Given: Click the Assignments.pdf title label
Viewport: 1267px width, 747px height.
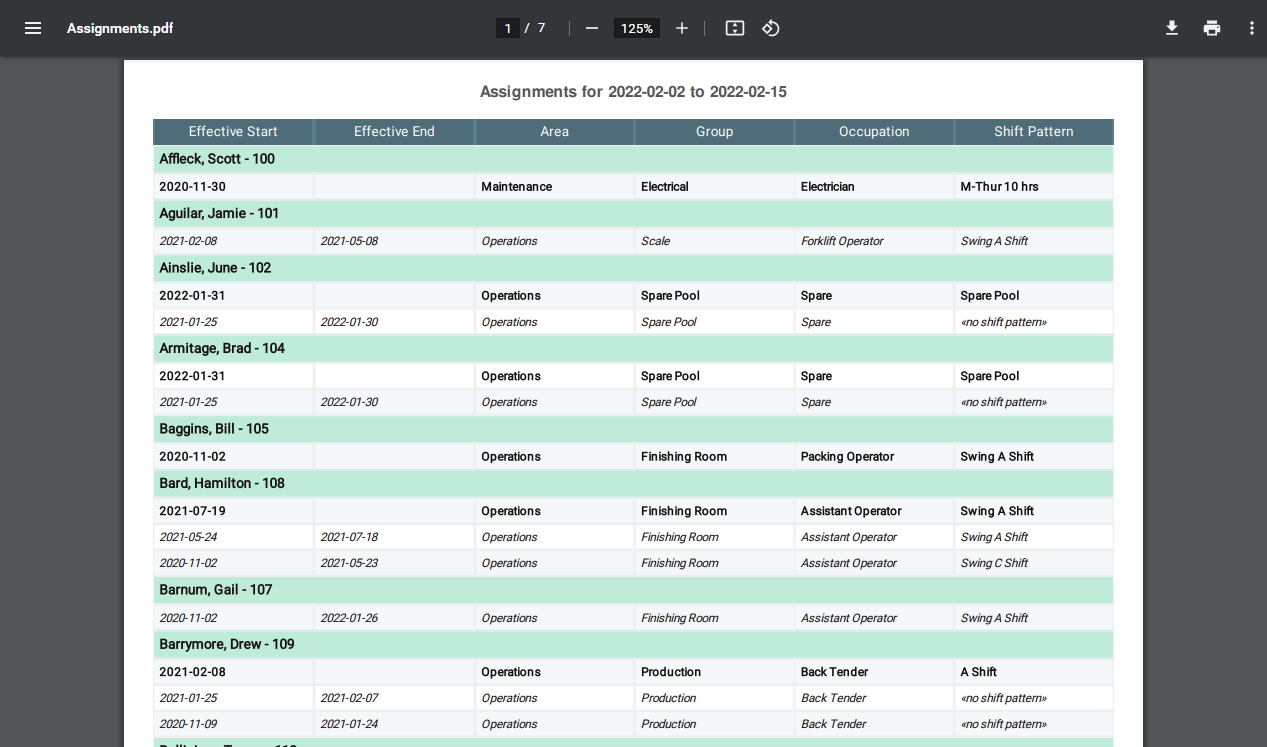Looking at the screenshot, I should click(119, 28).
